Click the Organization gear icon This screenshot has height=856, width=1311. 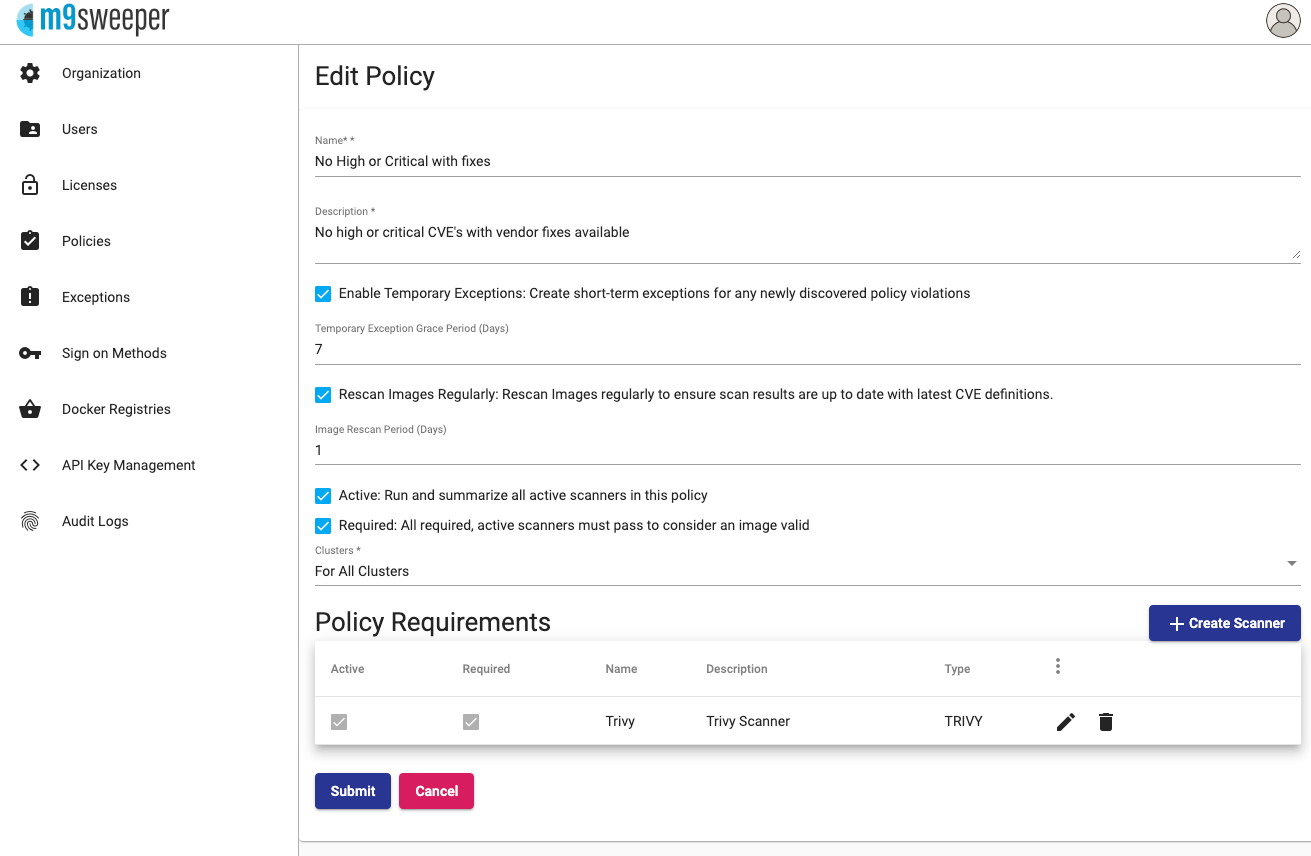click(30, 73)
